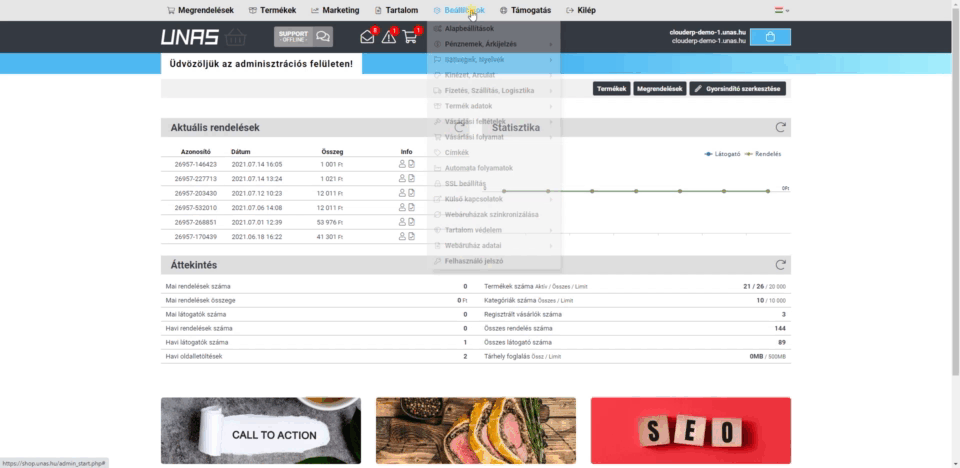Open the Call to Action thumbnail
The height and width of the screenshot is (468, 960).
(x=260, y=431)
